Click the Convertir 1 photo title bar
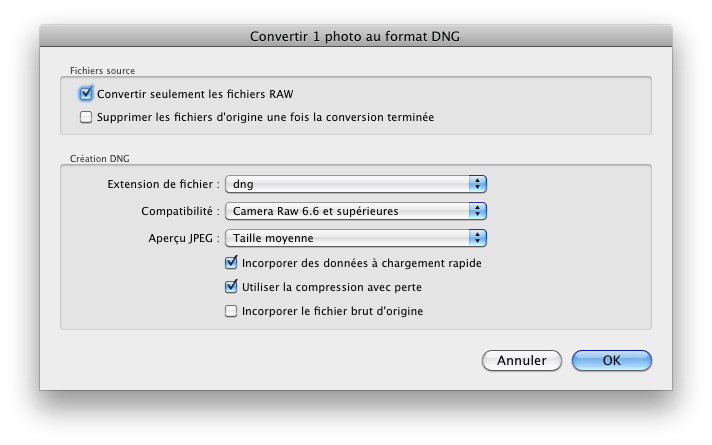Viewport: 712px width, 445px height. pos(356,36)
